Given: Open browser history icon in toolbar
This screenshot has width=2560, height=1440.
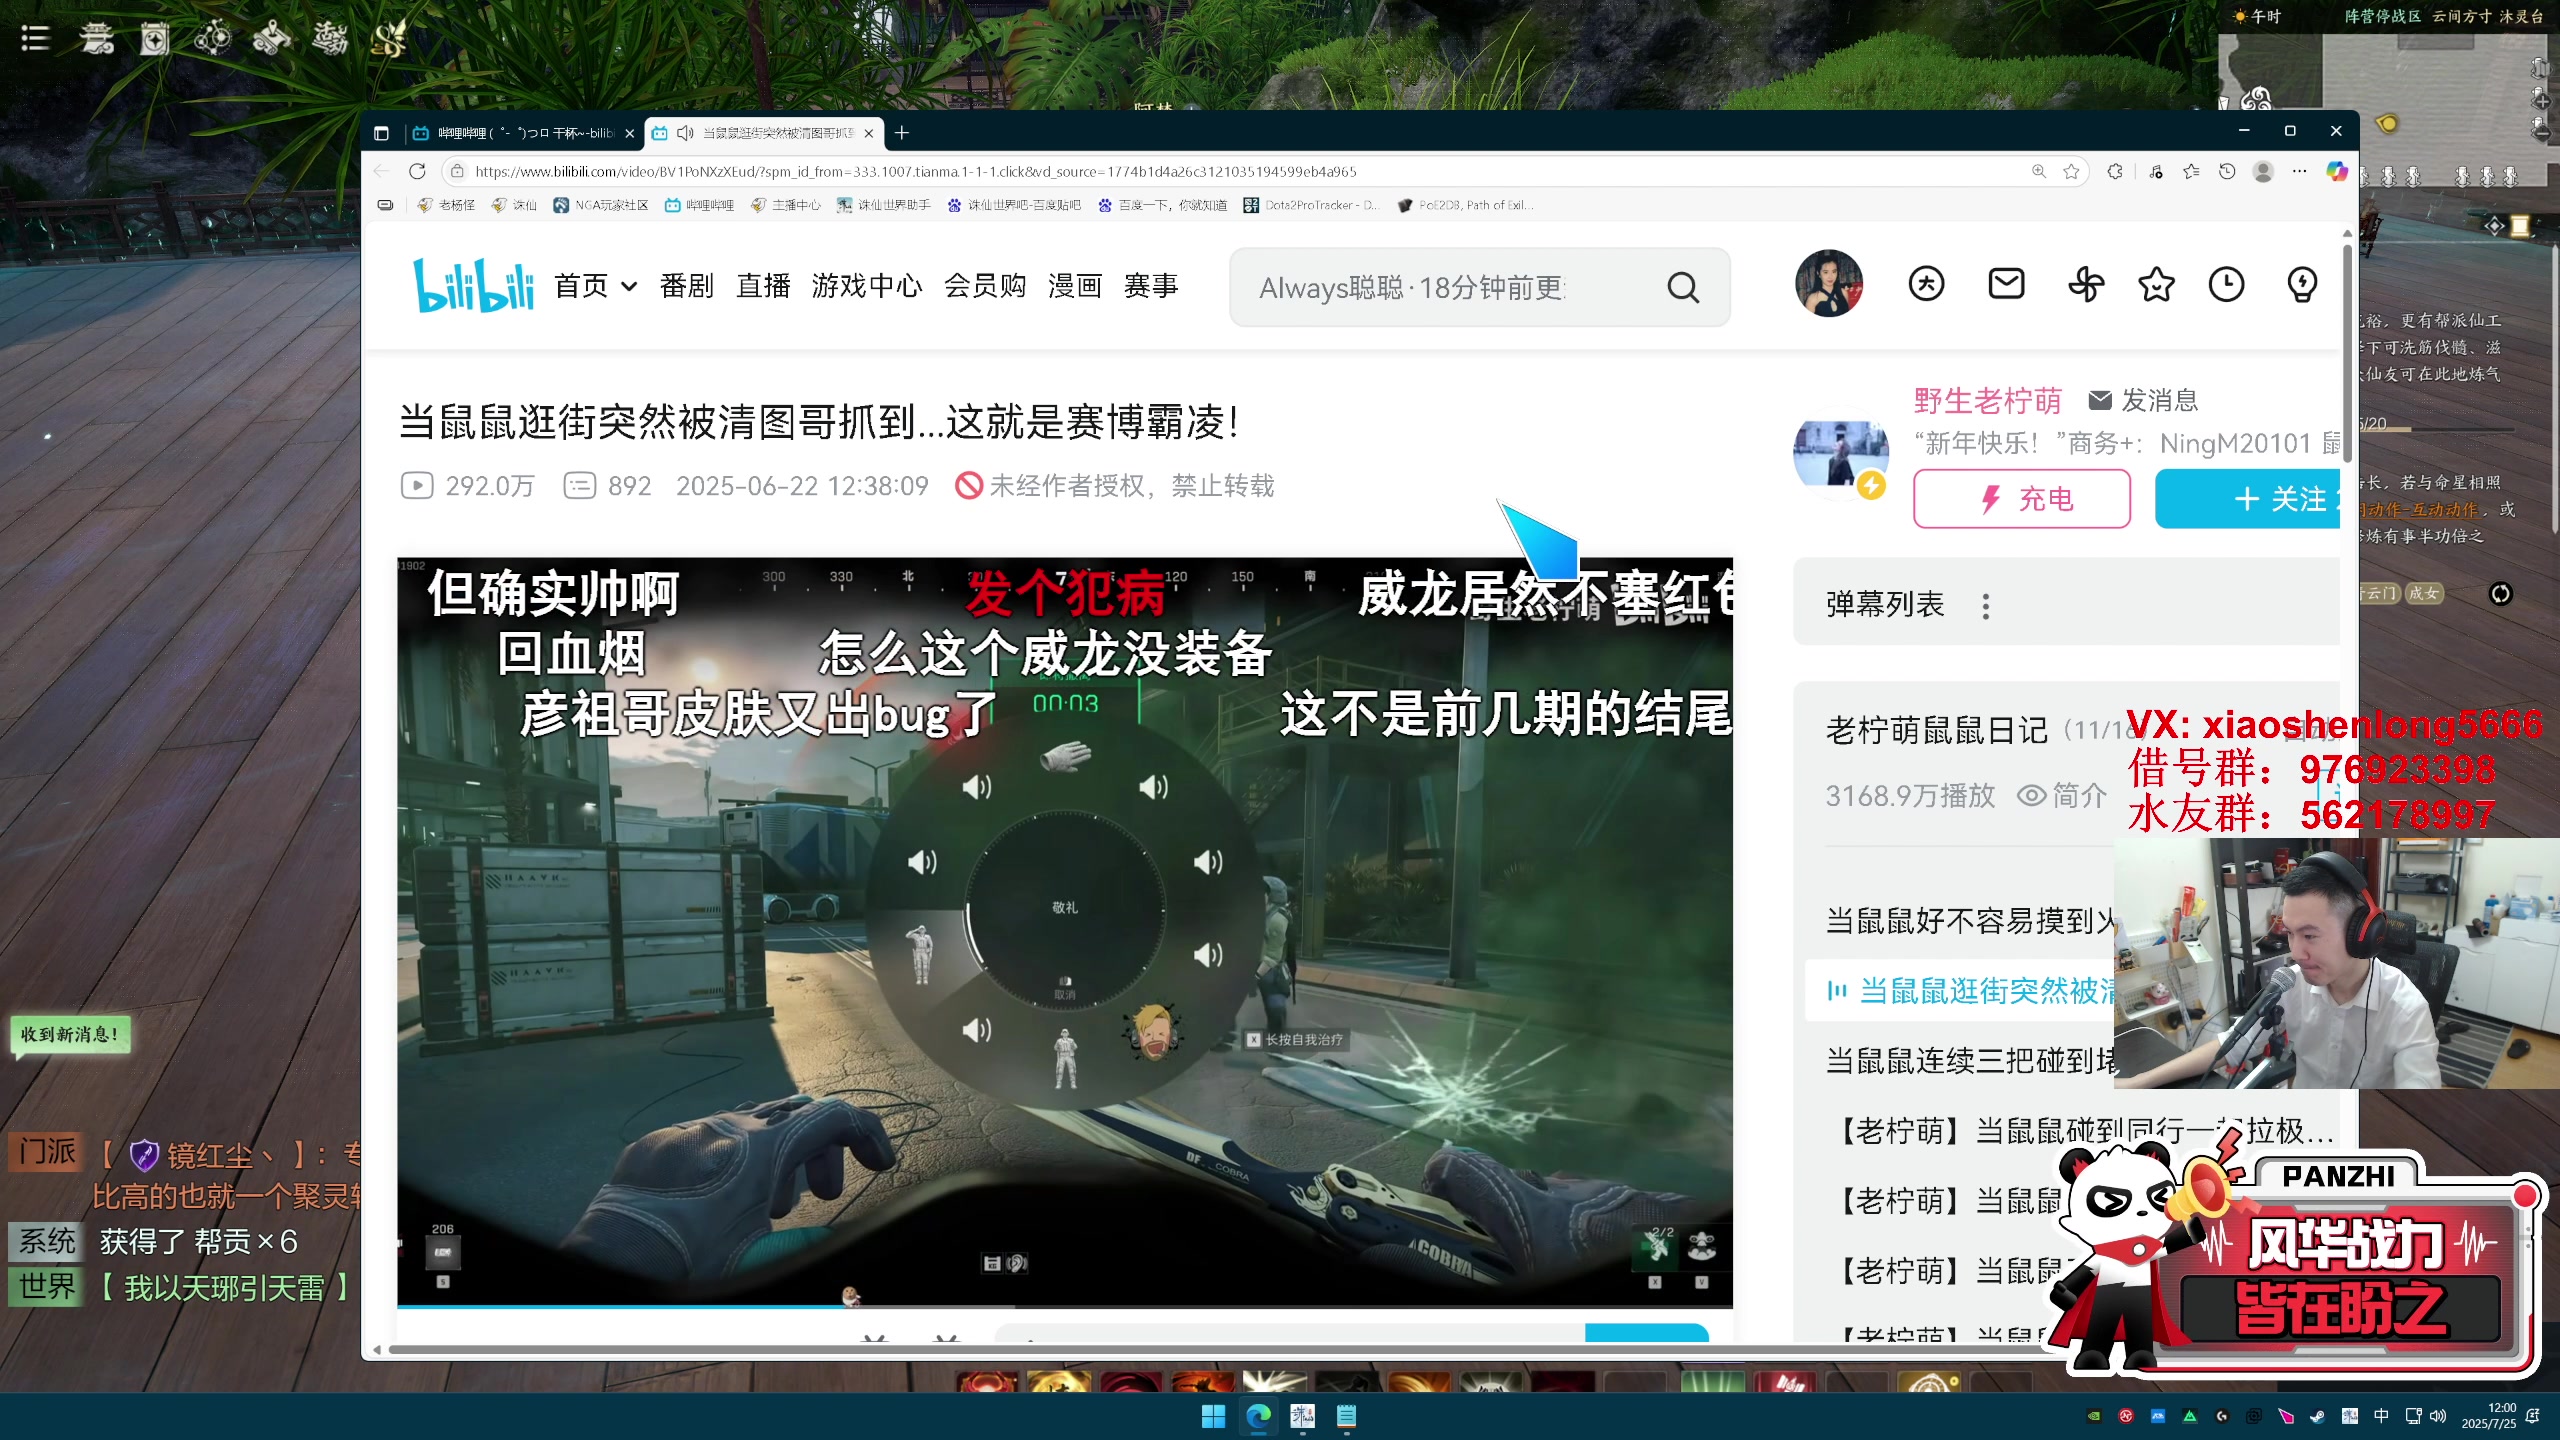Looking at the screenshot, I should pos(2227,171).
